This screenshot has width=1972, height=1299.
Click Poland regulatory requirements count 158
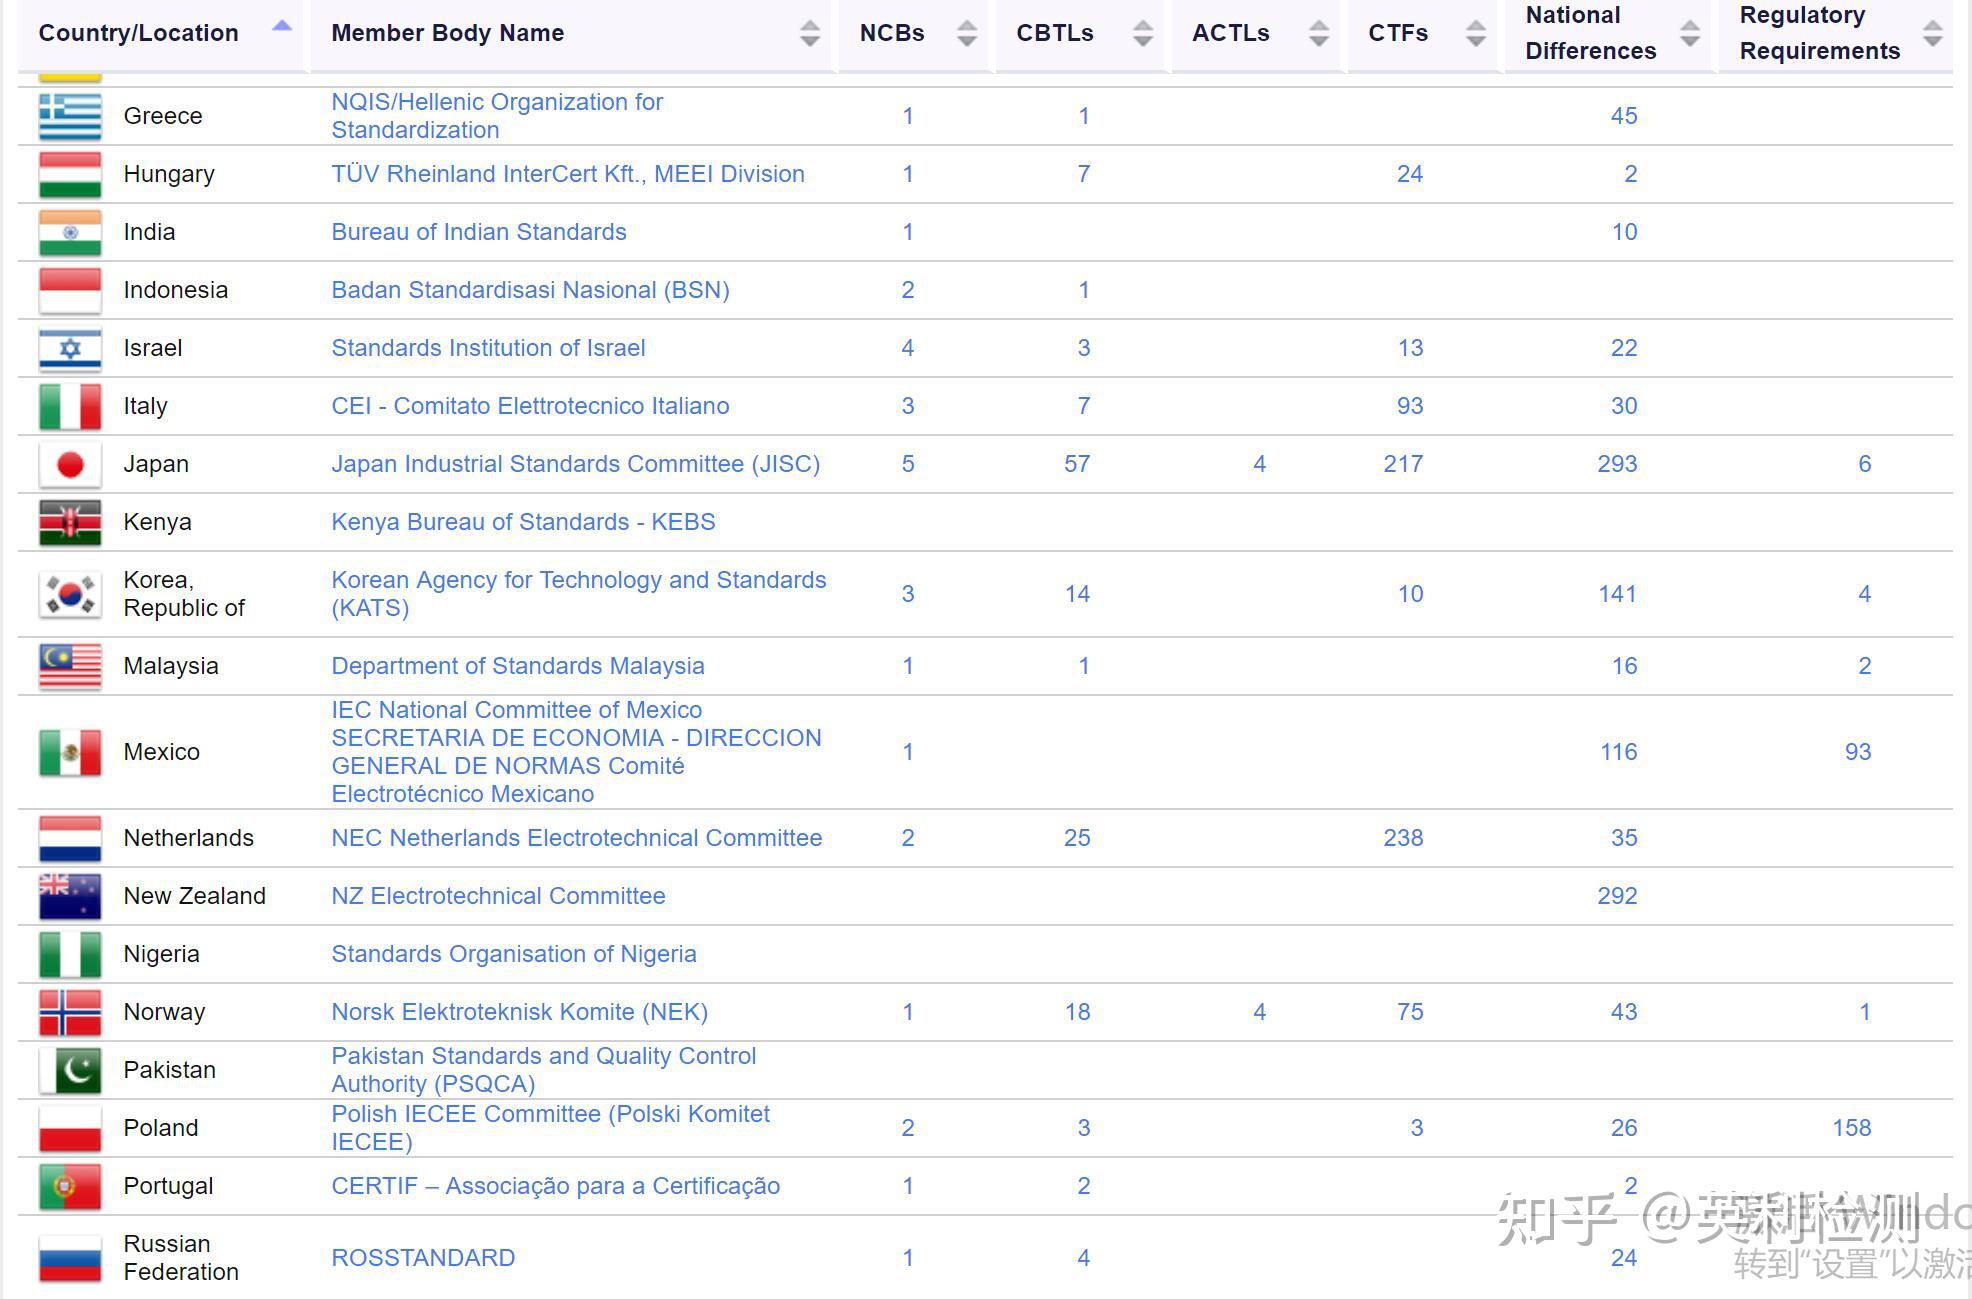(1851, 1128)
